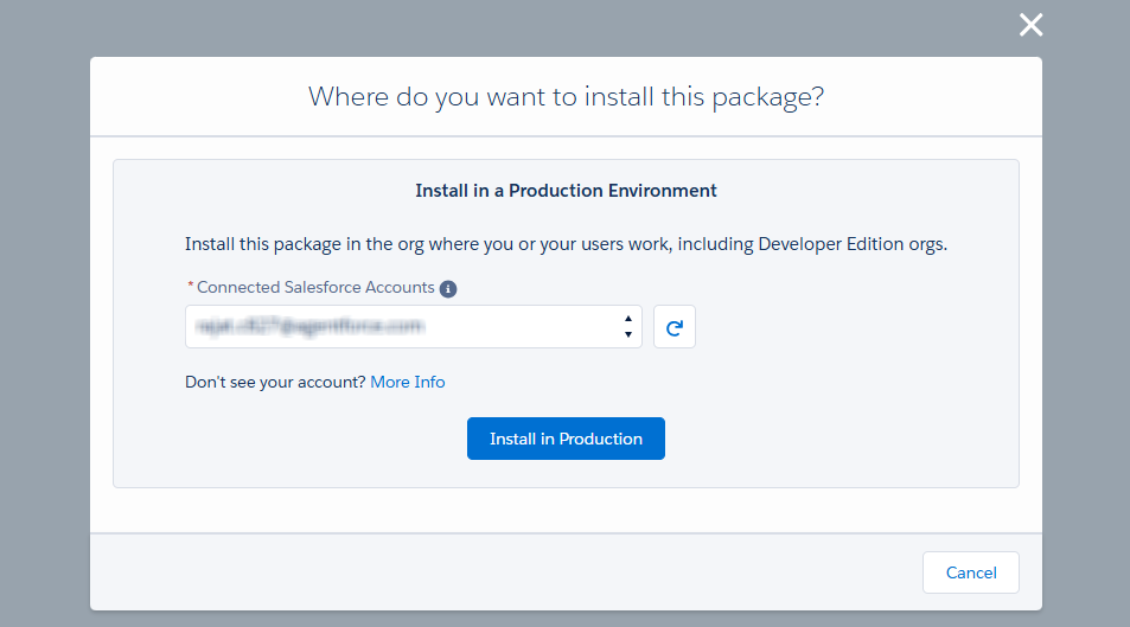This screenshot has height=627, width=1130.
Task: Click the empty footer area left of Cancel
Action: click(500, 573)
